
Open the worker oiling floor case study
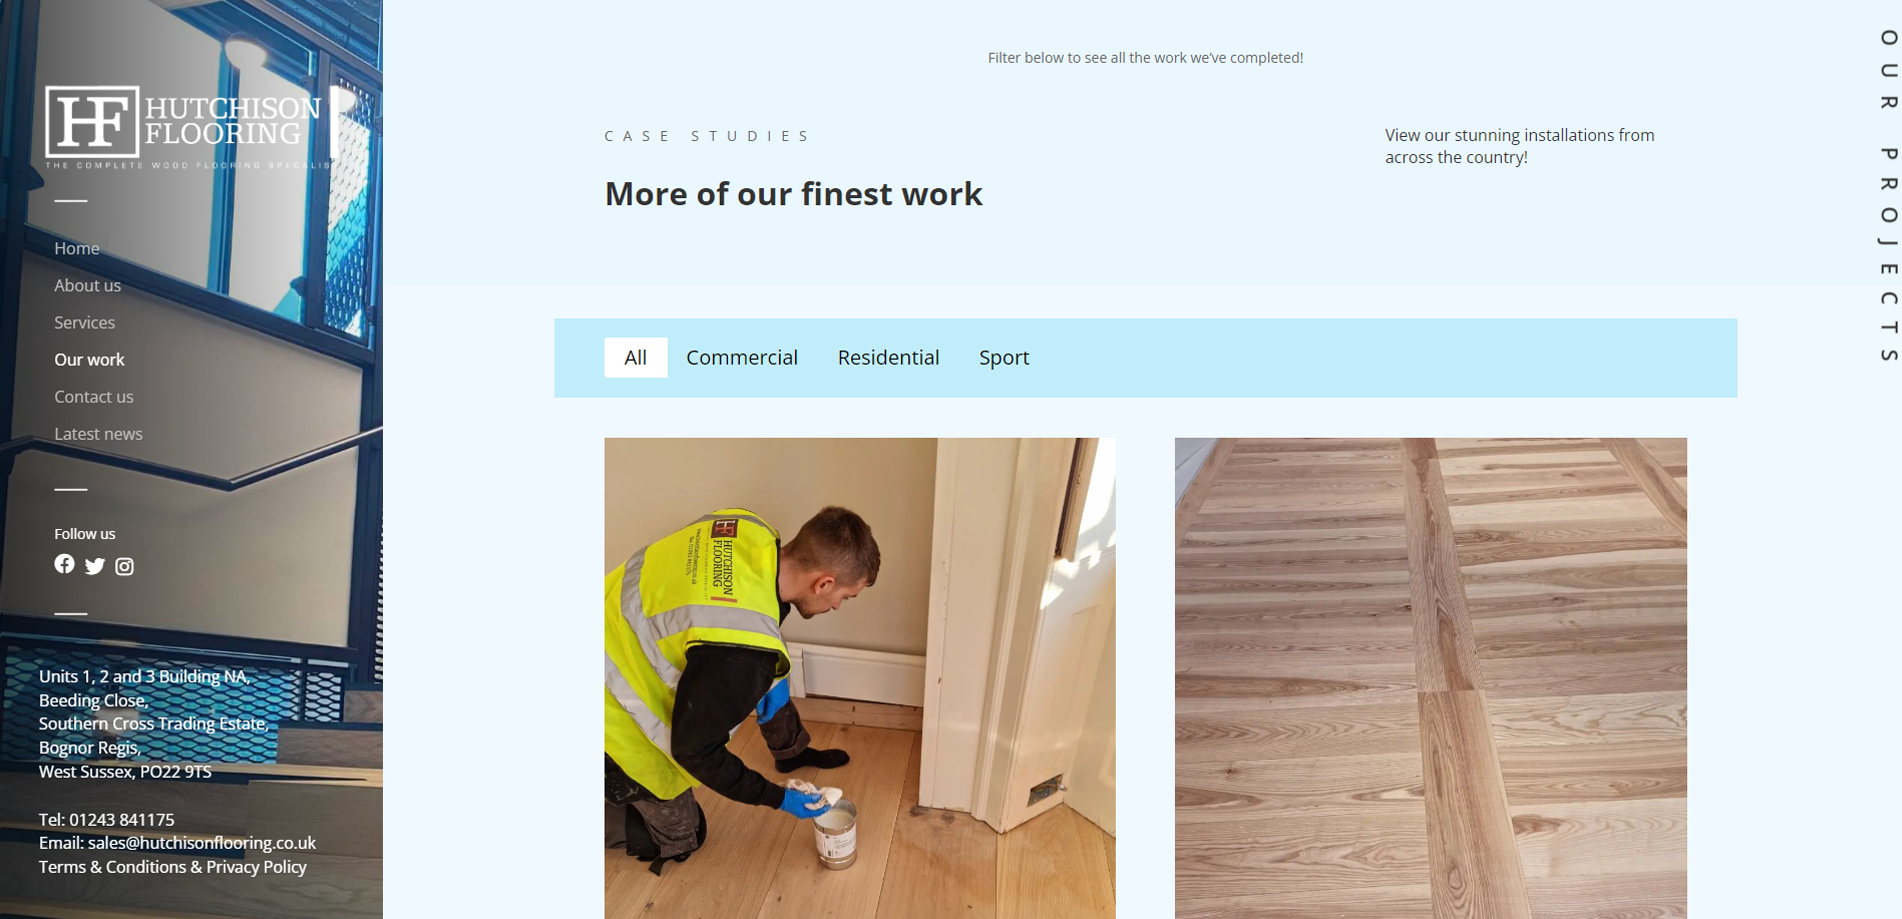pyautogui.click(x=860, y=678)
